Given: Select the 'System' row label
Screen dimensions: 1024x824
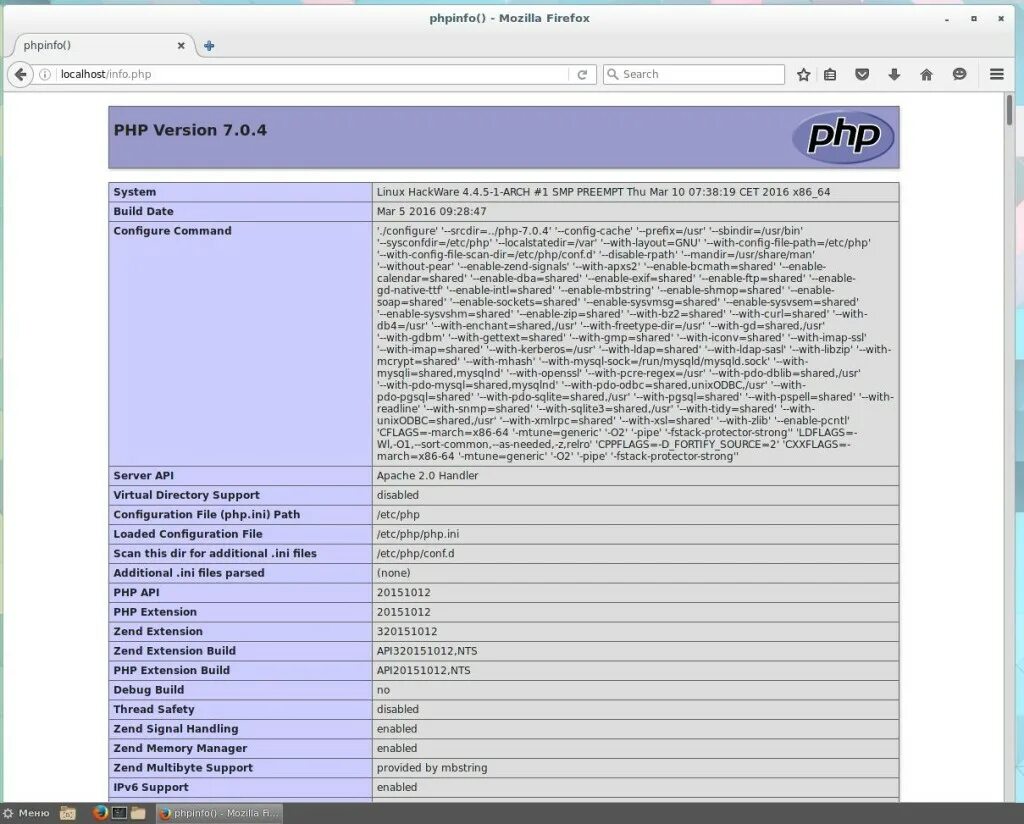Looking at the screenshot, I should (135, 192).
